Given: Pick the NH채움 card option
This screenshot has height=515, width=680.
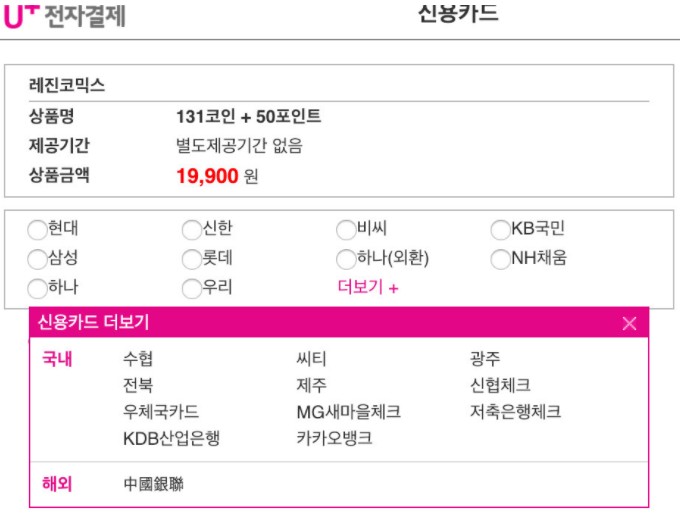Looking at the screenshot, I should pos(501,260).
